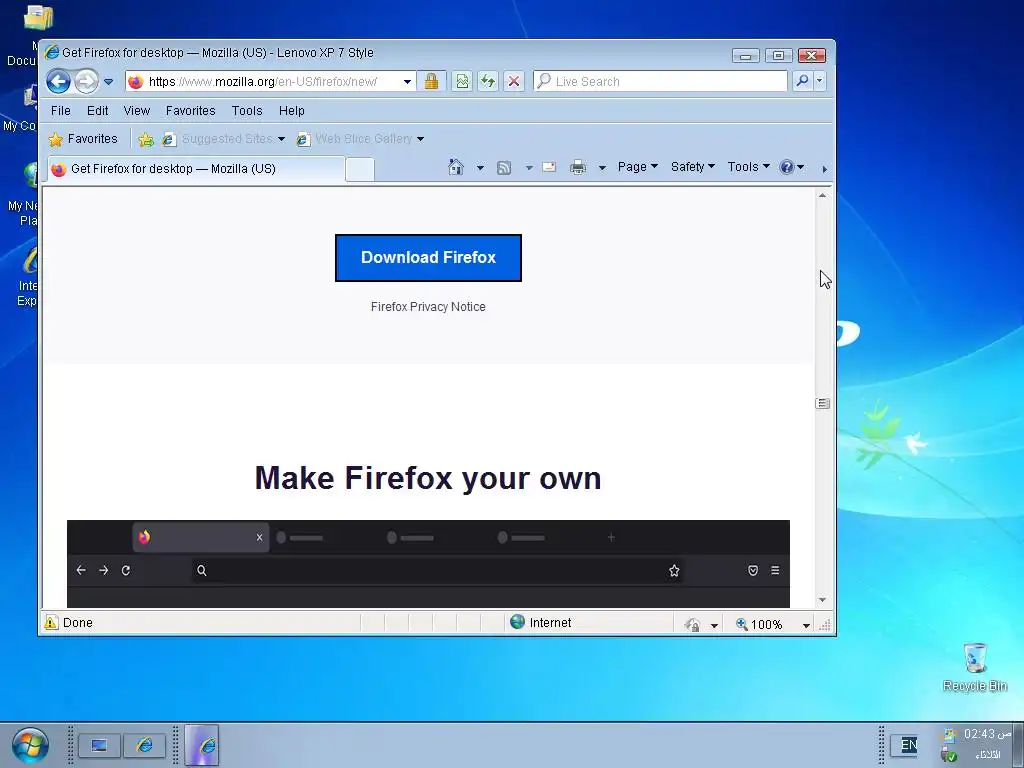
Task: Click the status bar warning icon
Action: (x=51, y=622)
